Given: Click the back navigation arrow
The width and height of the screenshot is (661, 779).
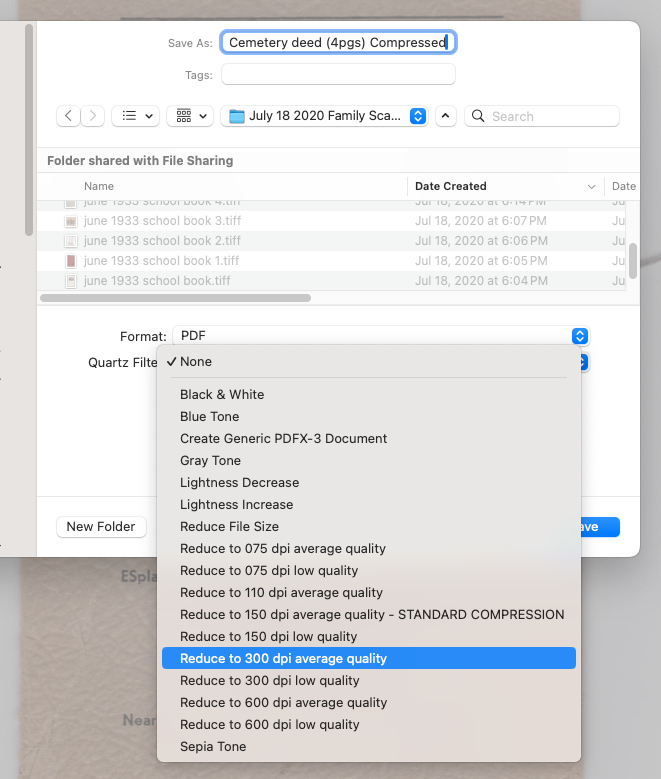Looking at the screenshot, I should coord(69,116).
